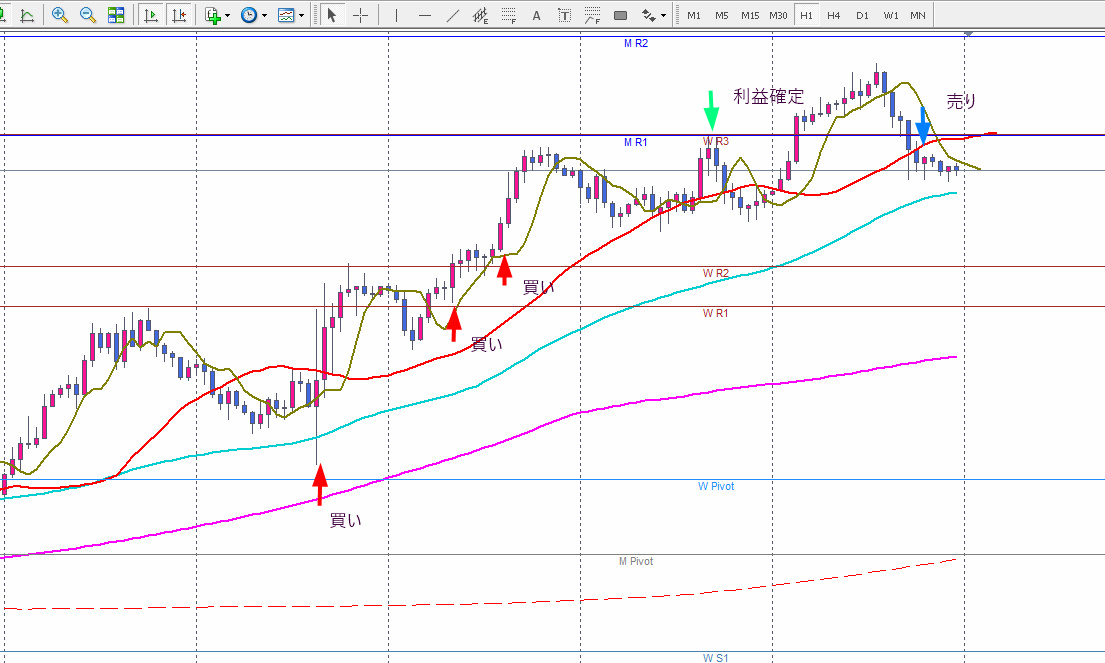Switch to M5 timeframe
The height and width of the screenshot is (663, 1105).
pos(722,15)
